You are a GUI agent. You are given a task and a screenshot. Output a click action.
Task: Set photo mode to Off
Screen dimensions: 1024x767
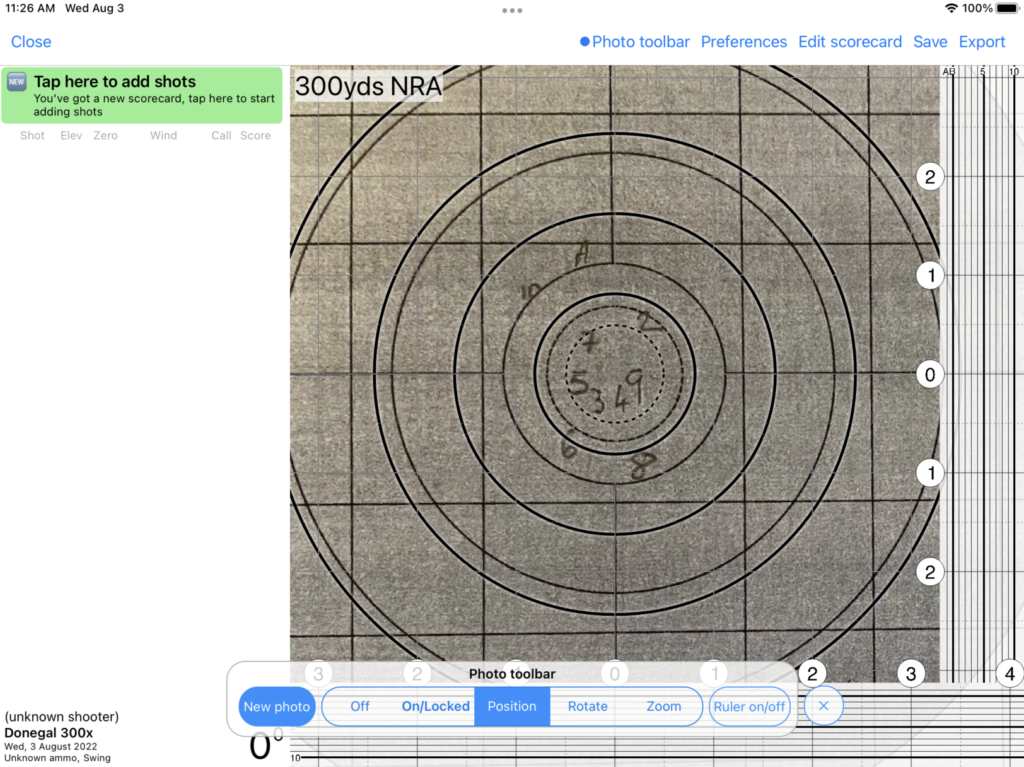coord(360,706)
